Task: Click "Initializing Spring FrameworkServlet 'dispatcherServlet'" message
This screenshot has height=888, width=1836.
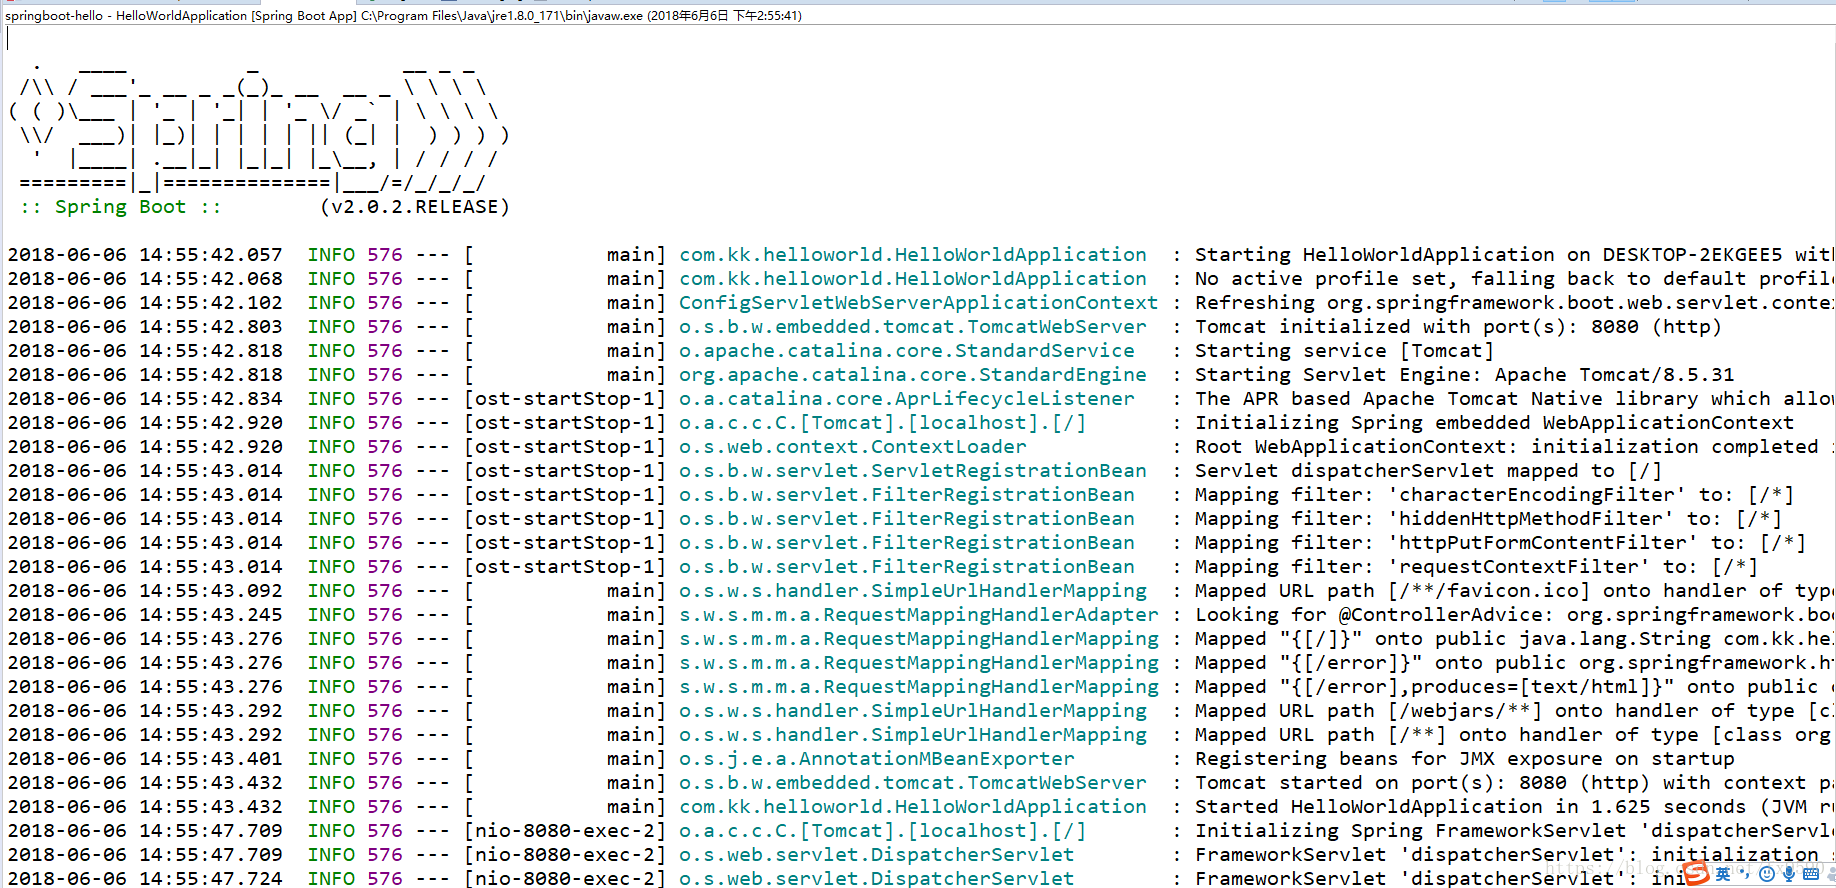Action: click(1515, 831)
